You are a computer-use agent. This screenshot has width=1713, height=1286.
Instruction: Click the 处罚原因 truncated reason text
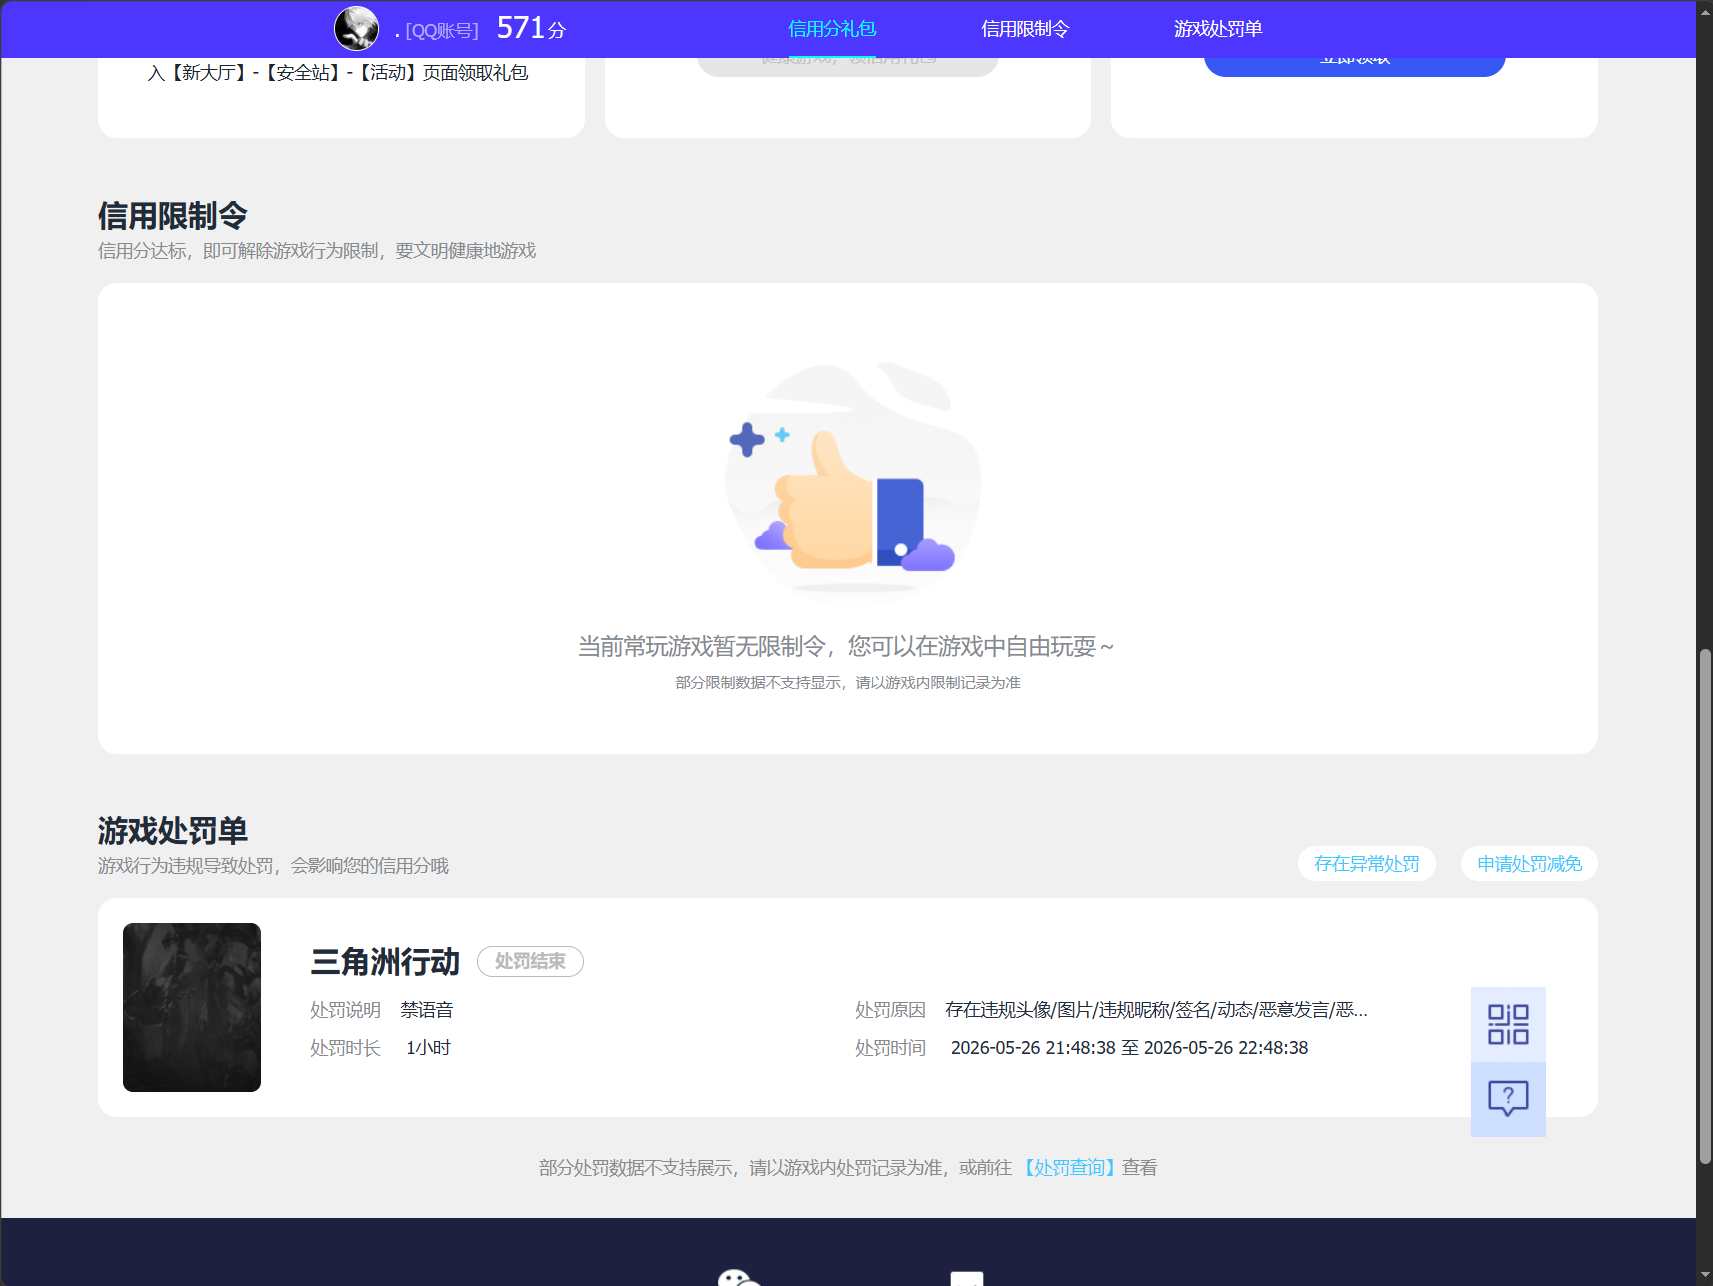[x=1156, y=1010]
